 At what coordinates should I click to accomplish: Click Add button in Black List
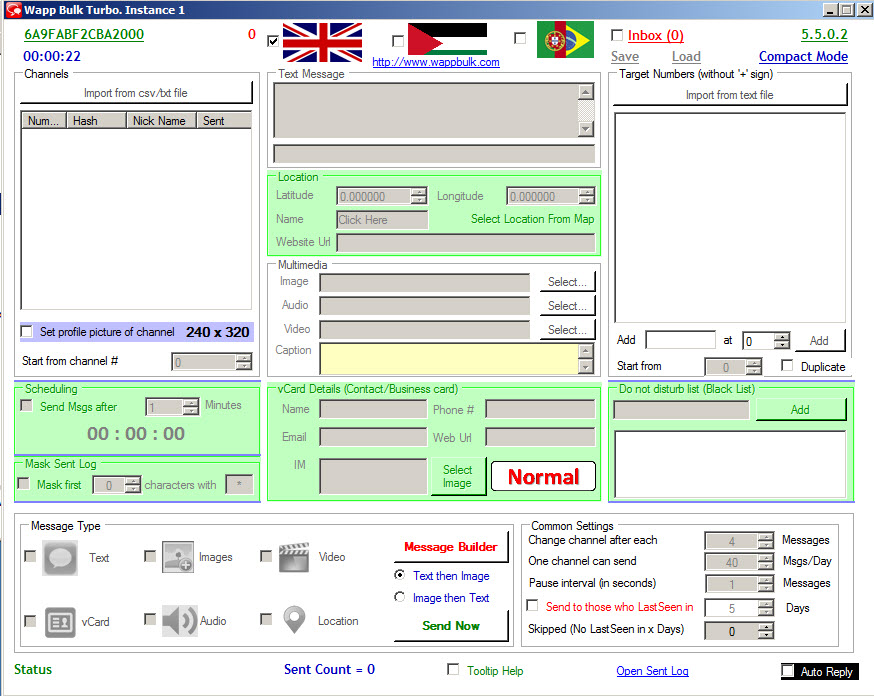[x=800, y=410]
